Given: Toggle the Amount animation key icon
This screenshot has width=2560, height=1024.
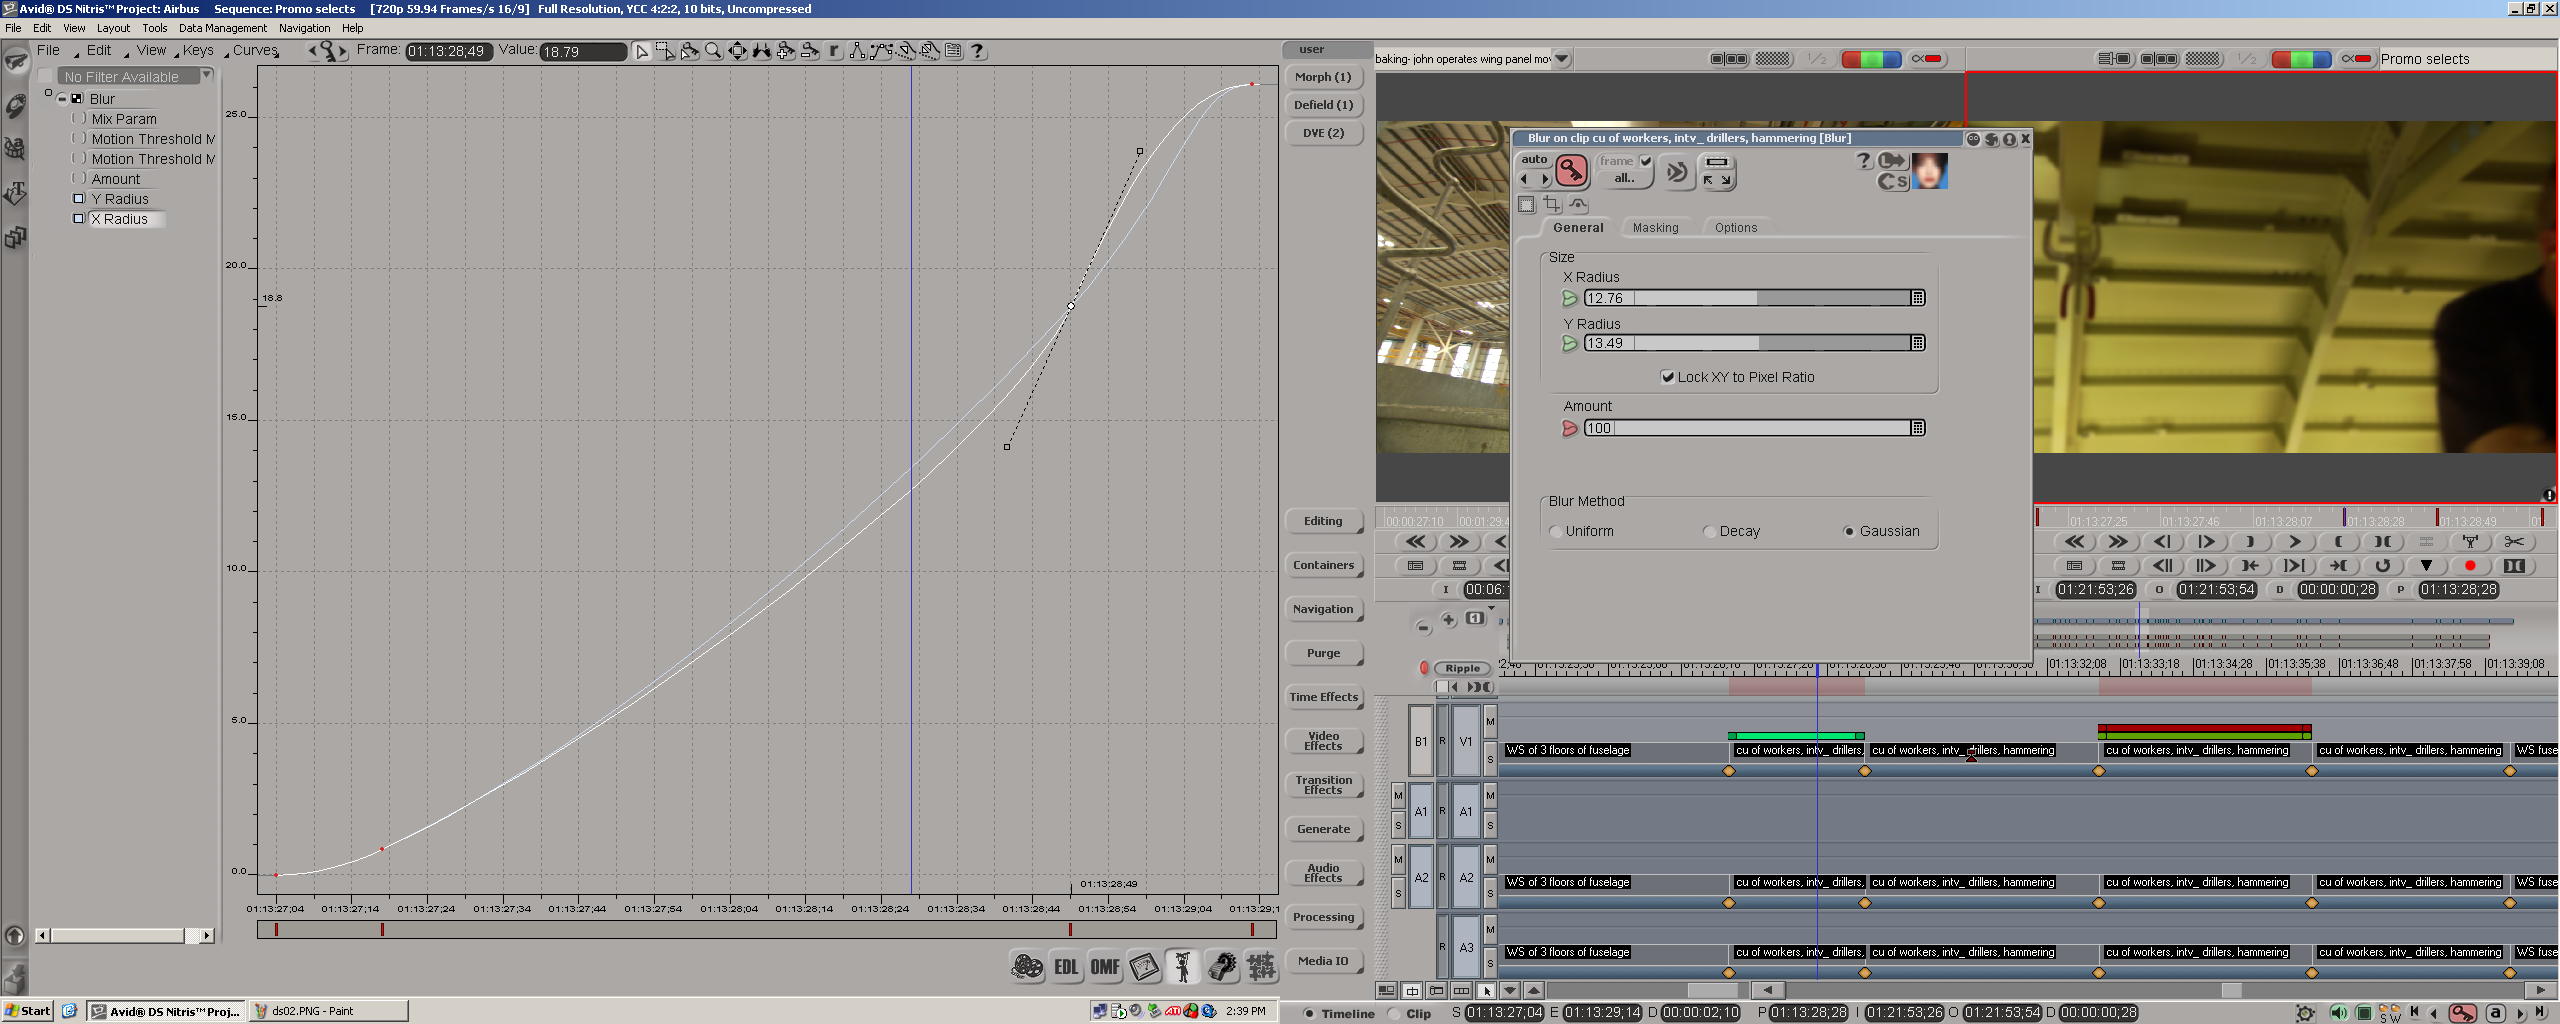Looking at the screenshot, I should coord(1570,428).
